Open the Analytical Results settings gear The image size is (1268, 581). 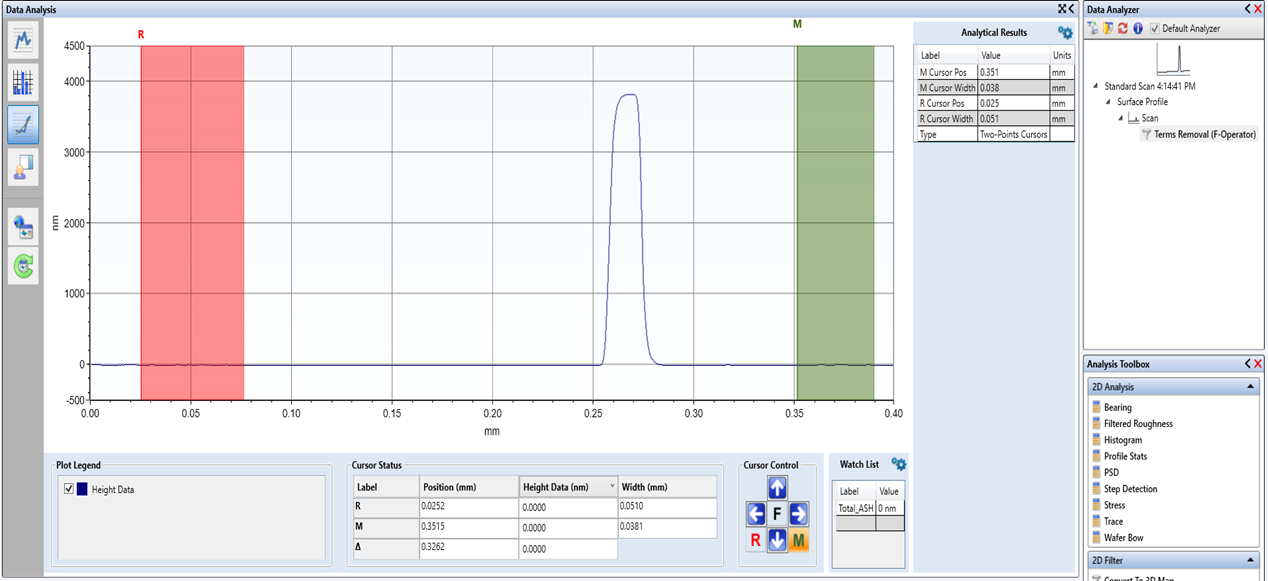[1065, 32]
